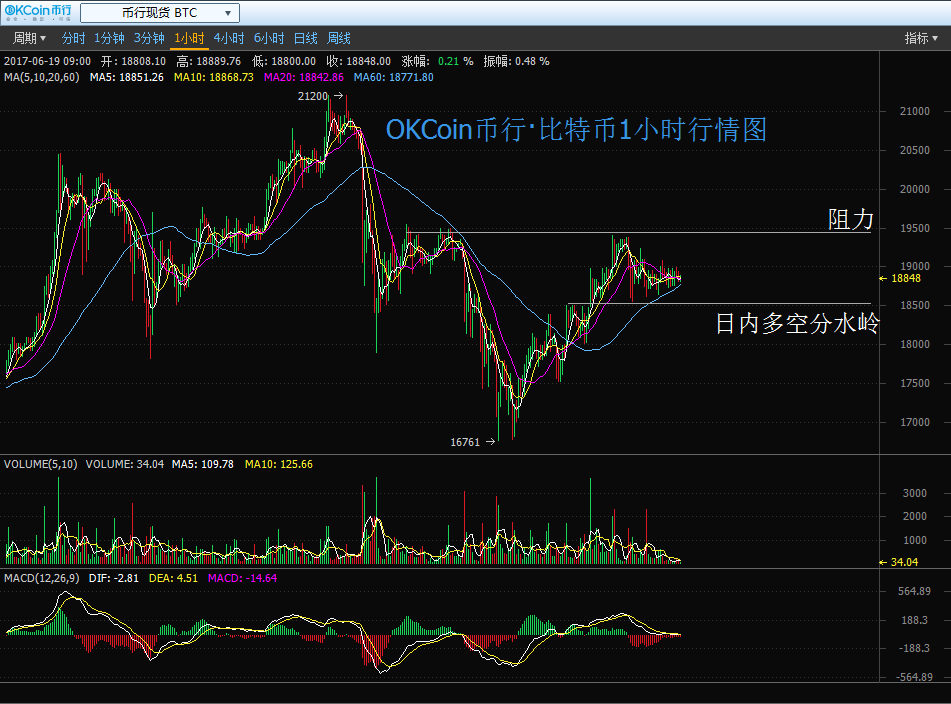Open the 指标 indicators dropdown
The image size is (951, 704).
click(x=920, y=38)
